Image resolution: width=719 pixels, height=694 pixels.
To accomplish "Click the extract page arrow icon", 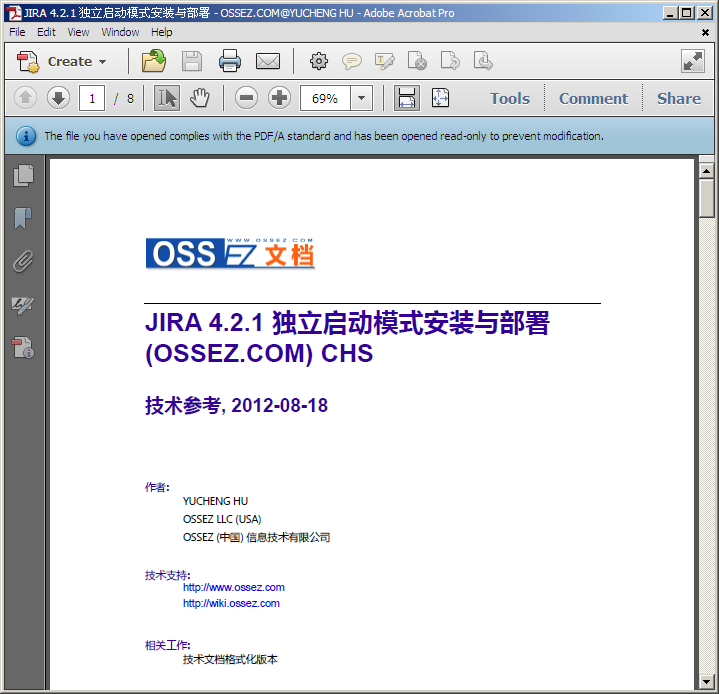I will pyautogui.click(x=450, y=61).
